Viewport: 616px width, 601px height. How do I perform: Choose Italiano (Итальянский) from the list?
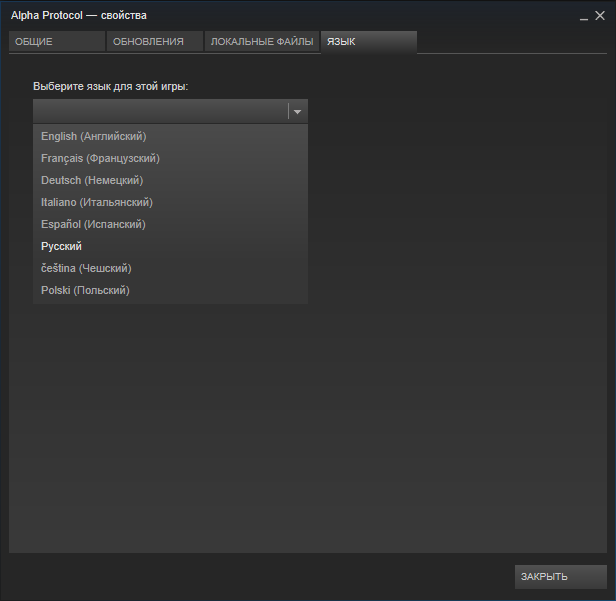tap(97, 202)
